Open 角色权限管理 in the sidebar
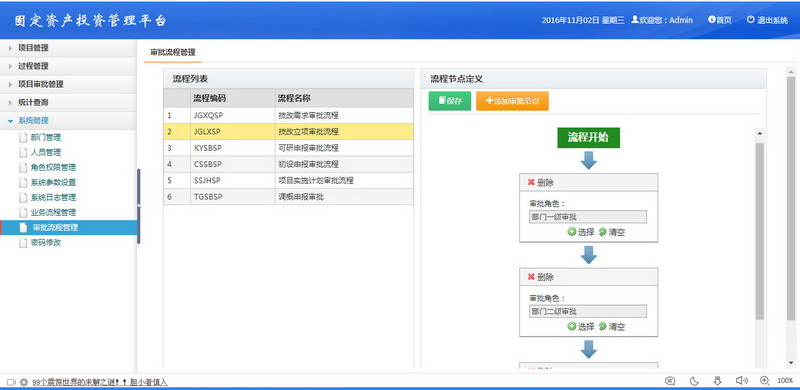Viewport: 800px width, 390px height. pos(53,167)
